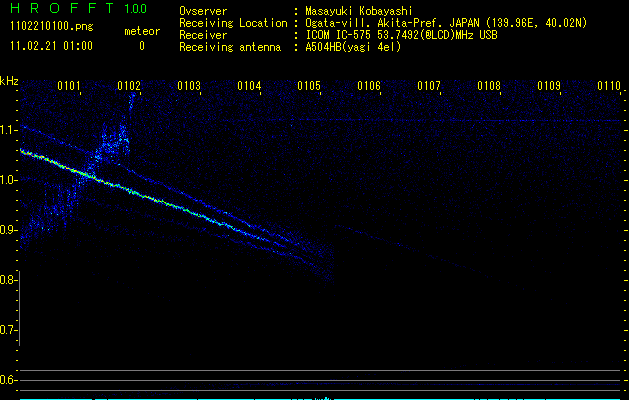Click the 0108 time marker
Screen dimensions: 629x400
pyautogui.click(x=489, y=86)
